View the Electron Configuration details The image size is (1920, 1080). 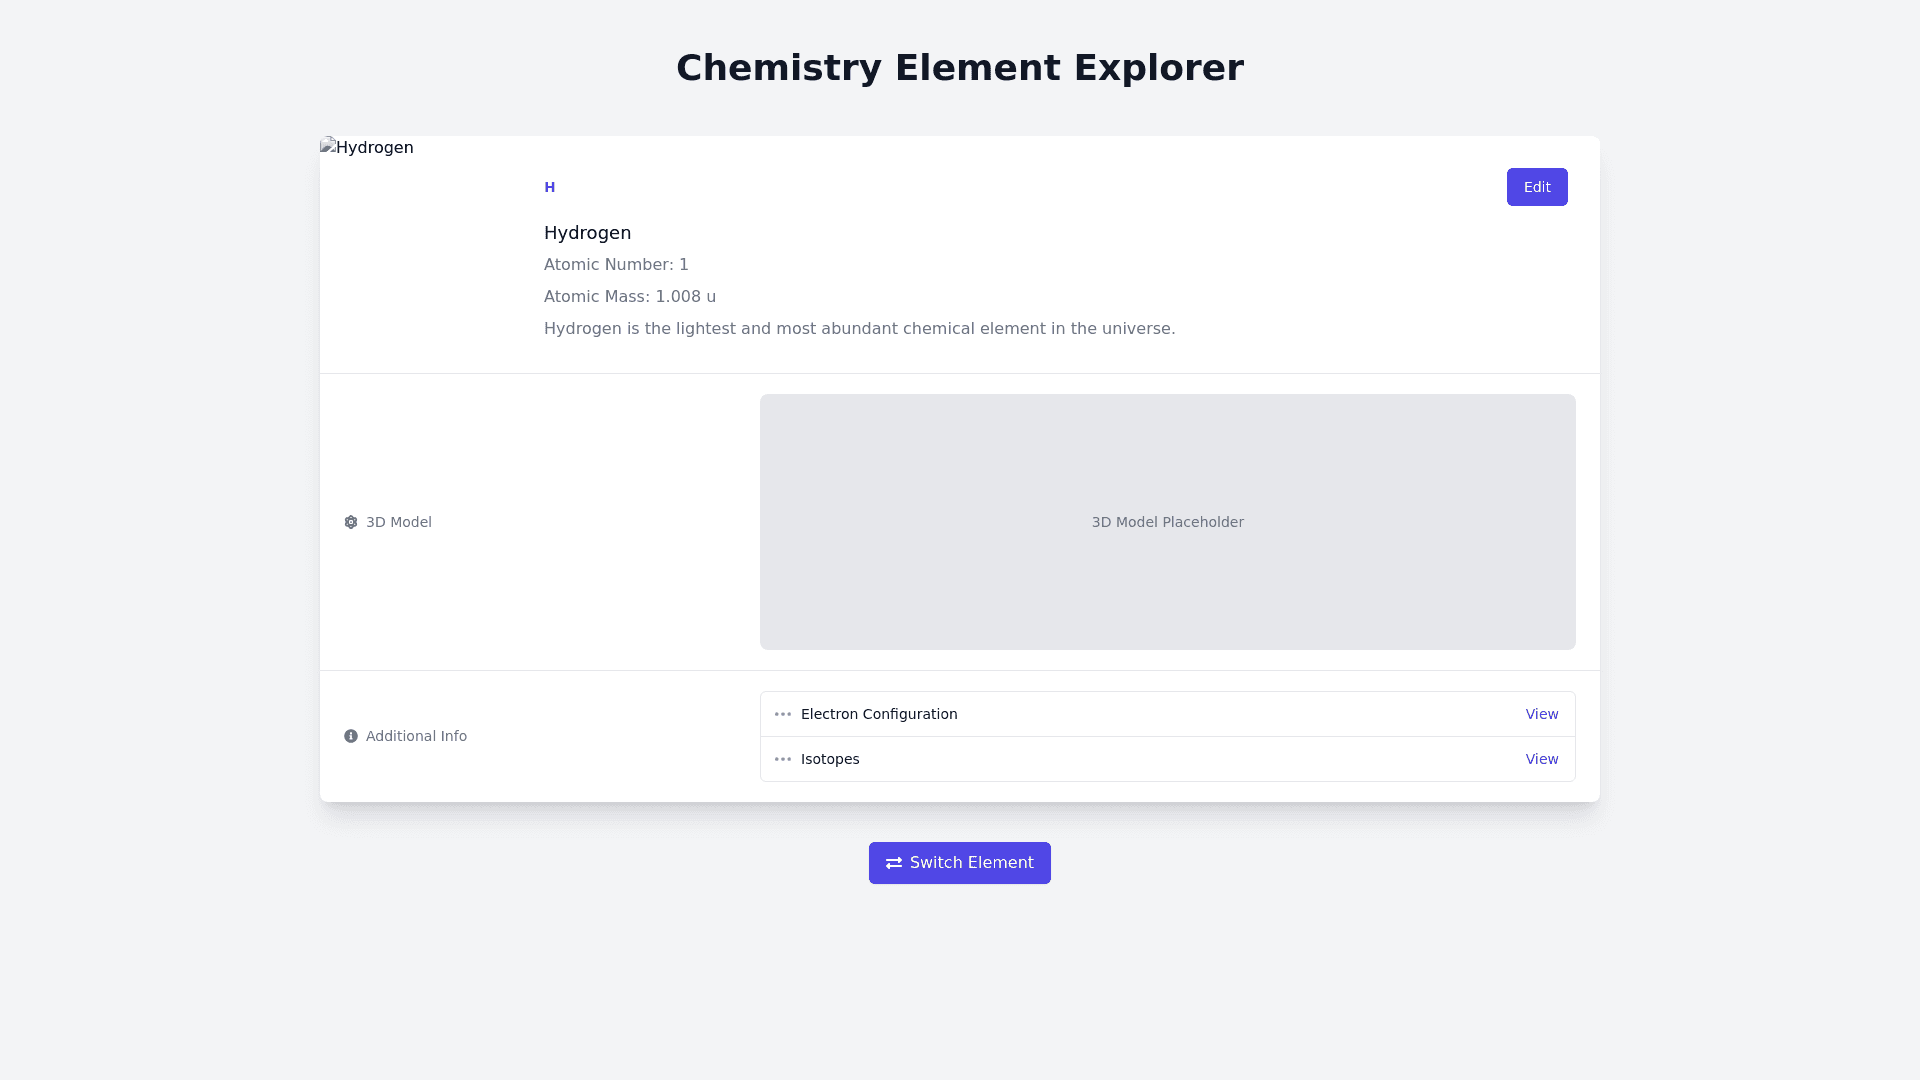(1541, 714)
